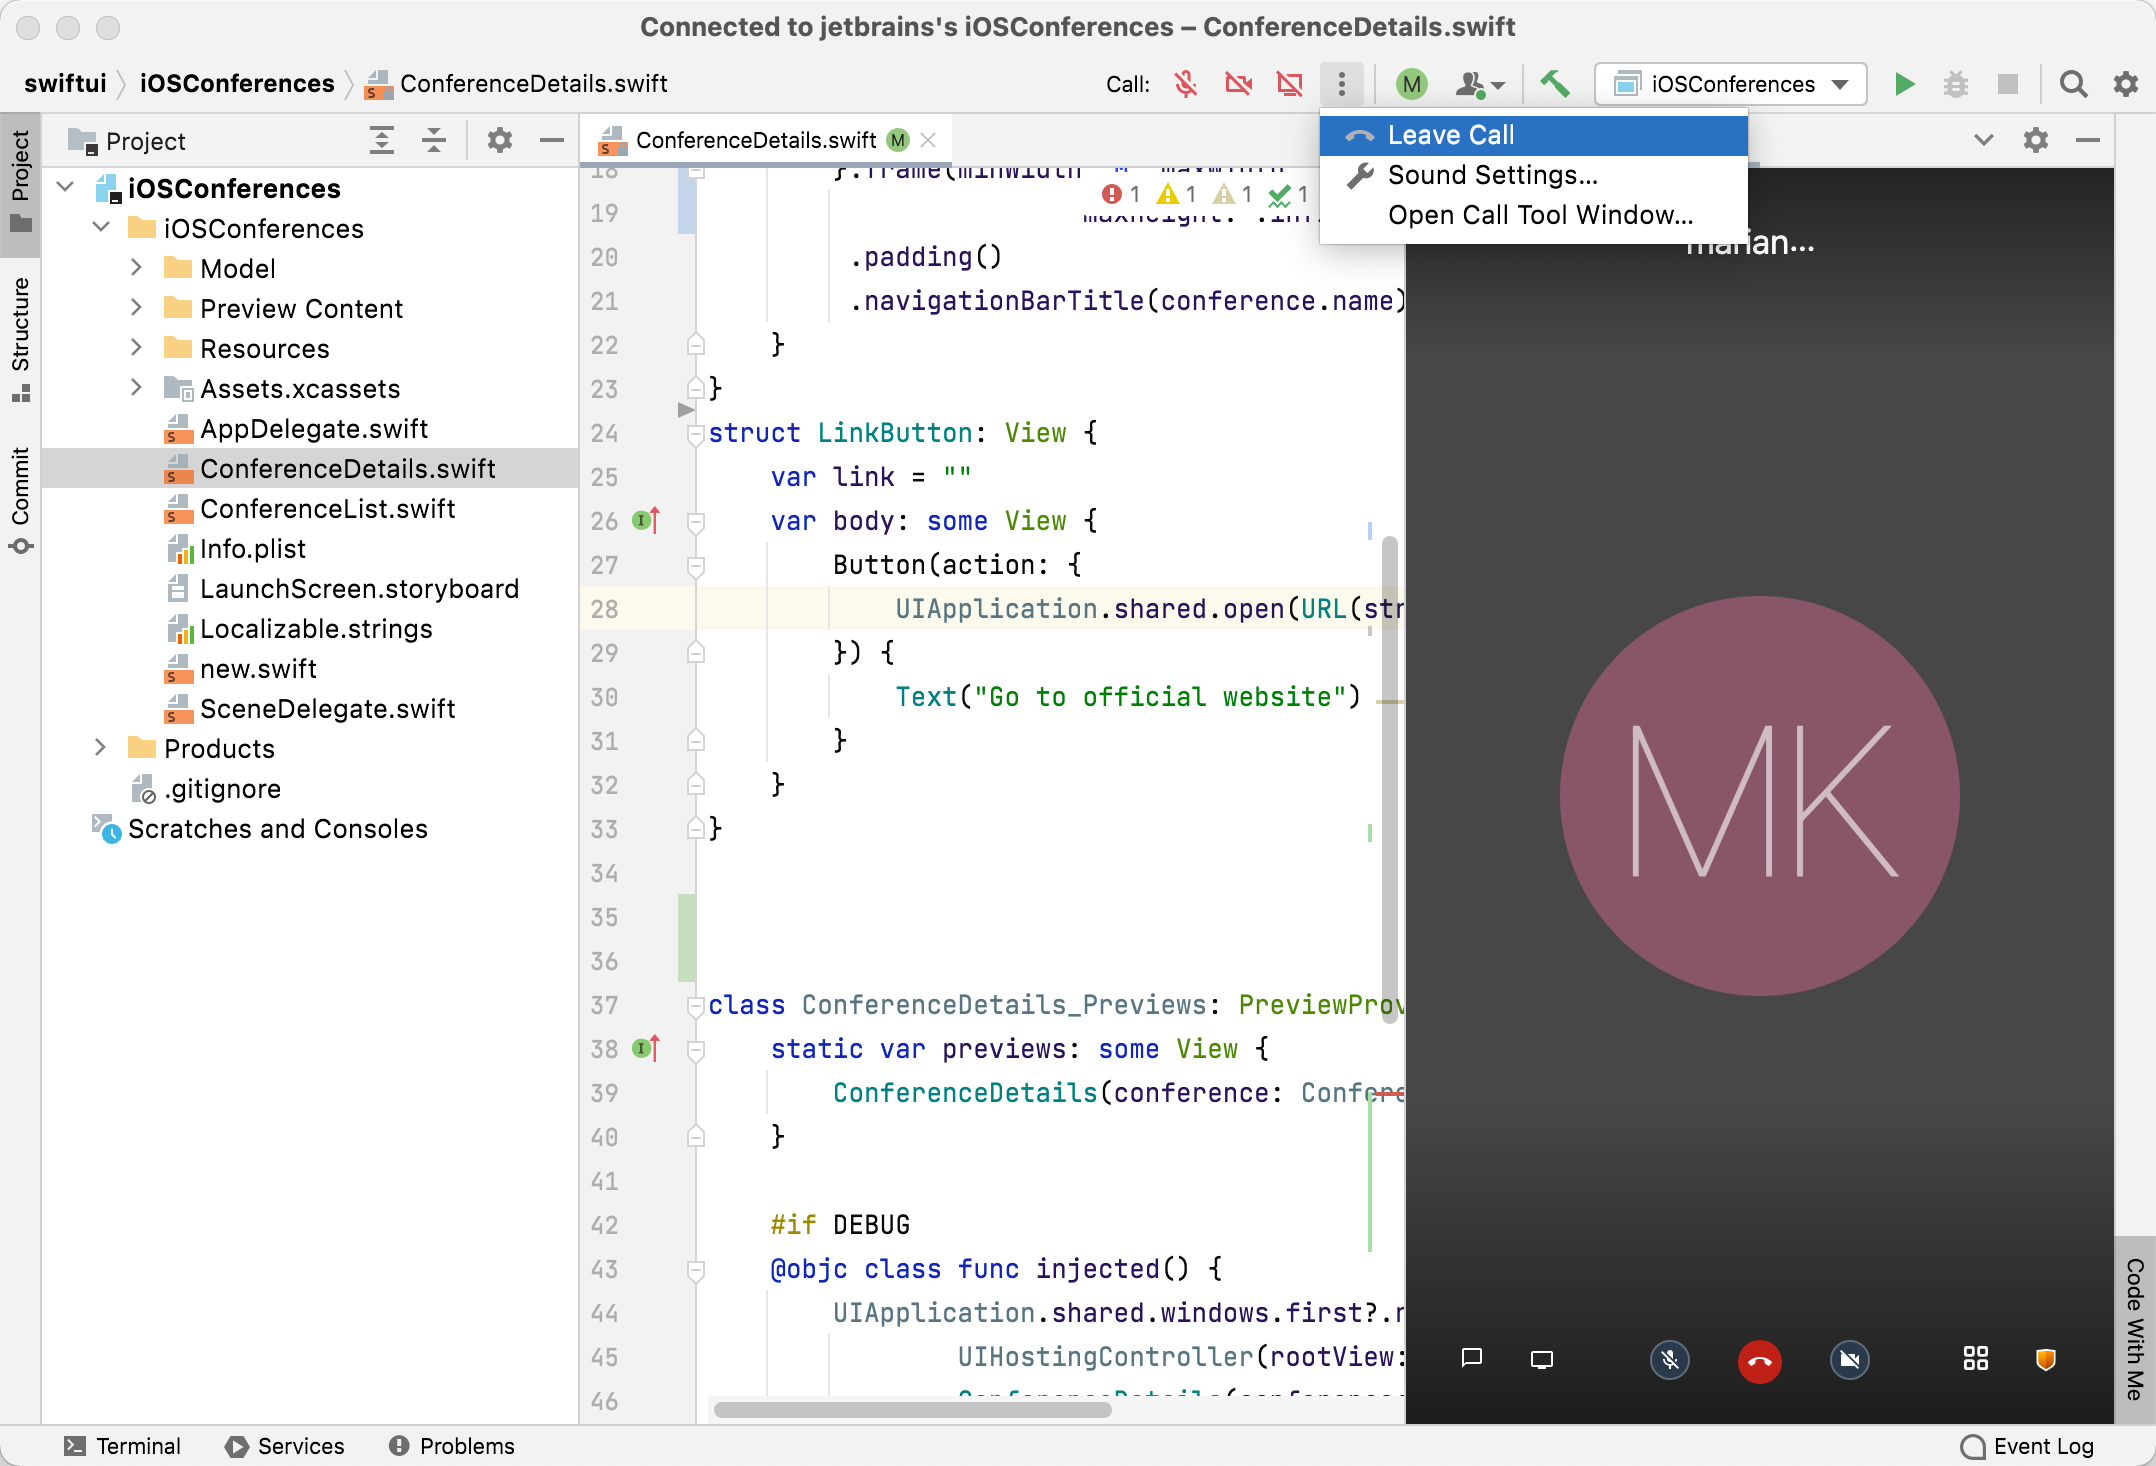
Task: Open the call options three-dot menu
Action: [1342, 84]
